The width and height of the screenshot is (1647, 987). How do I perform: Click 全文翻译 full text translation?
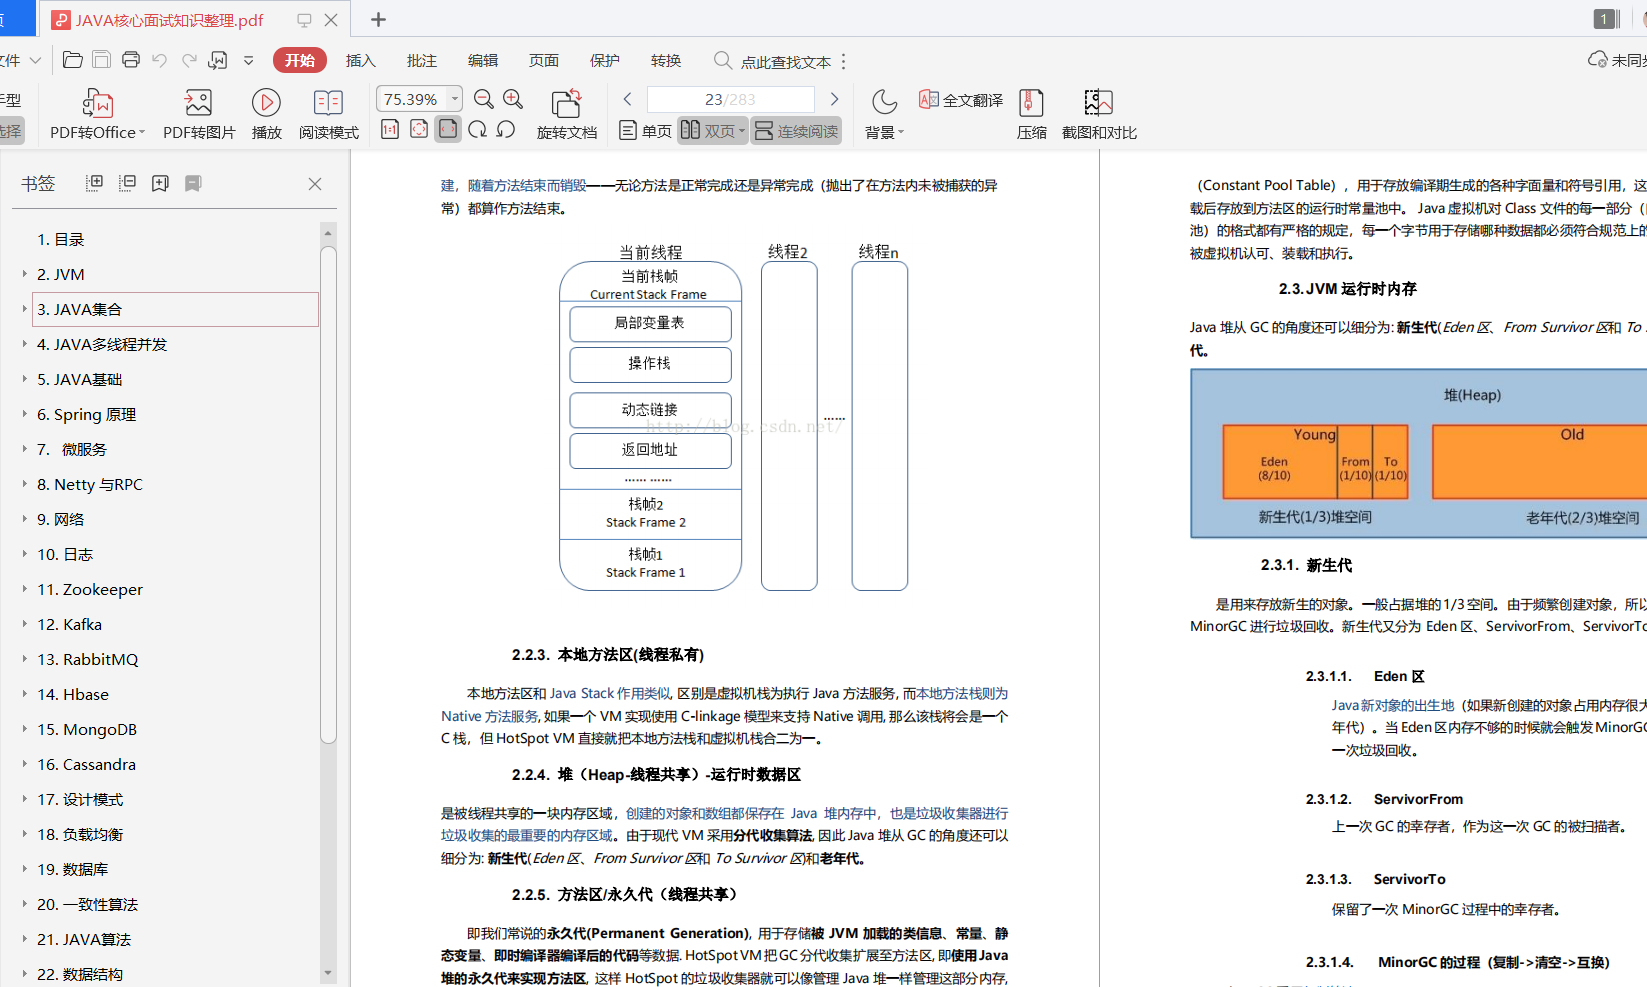click(960, 100)
